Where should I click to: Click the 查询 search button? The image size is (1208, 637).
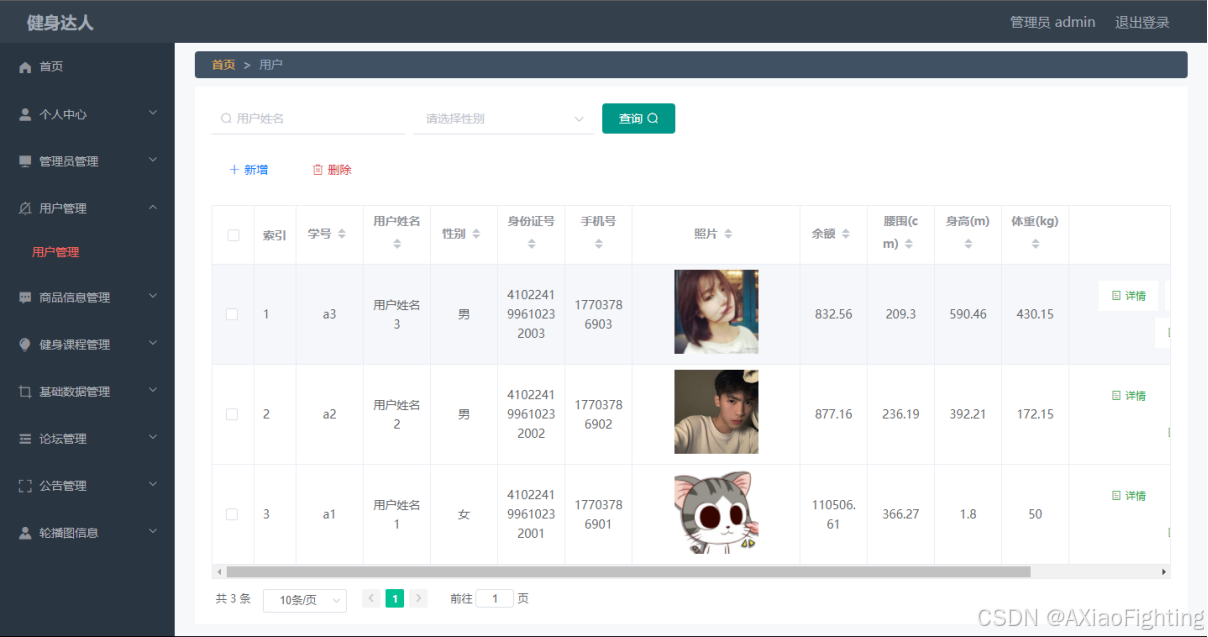pyautogui.click(x=638, y=118)
